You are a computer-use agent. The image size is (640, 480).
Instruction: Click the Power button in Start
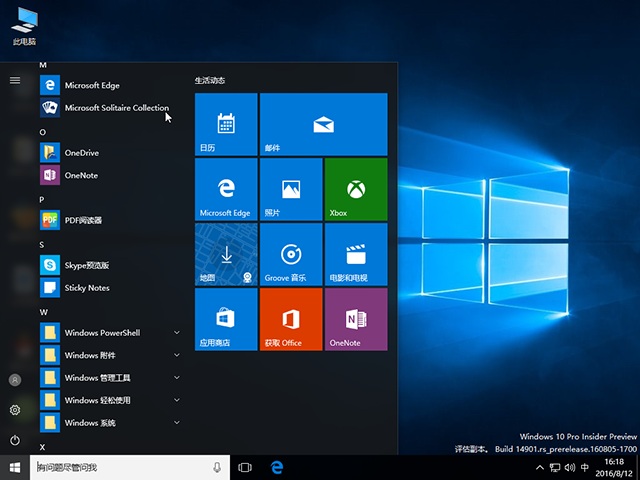pyautogui.click(x=15, y=440)
